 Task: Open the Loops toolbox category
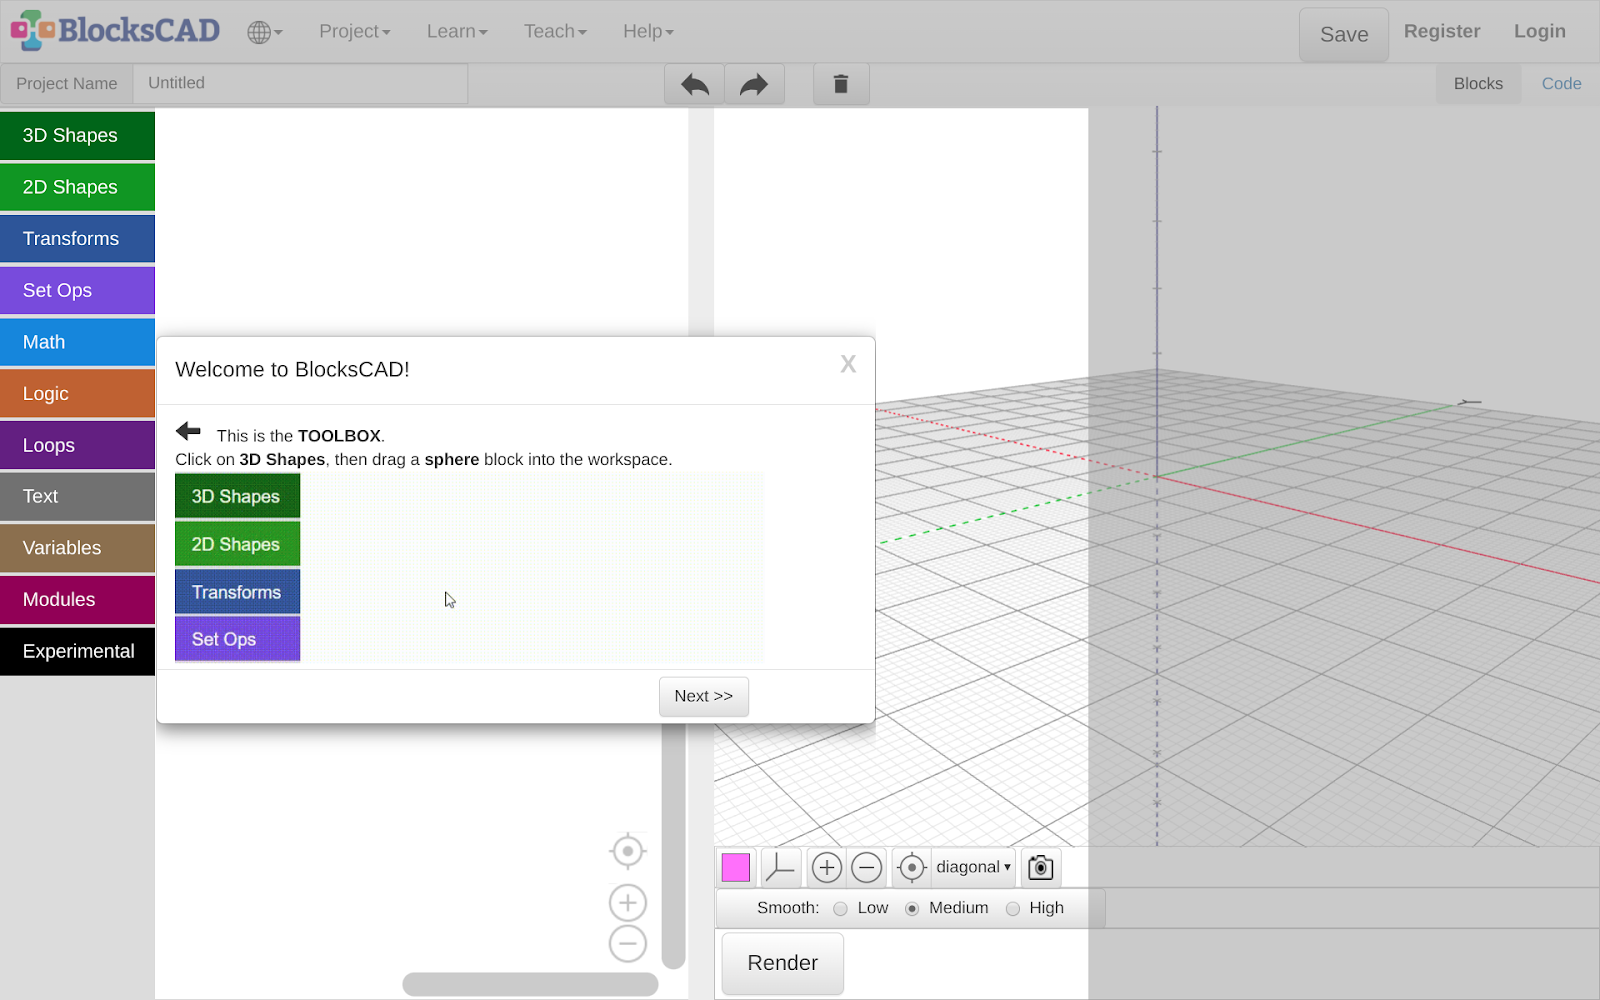pos(78,445)
